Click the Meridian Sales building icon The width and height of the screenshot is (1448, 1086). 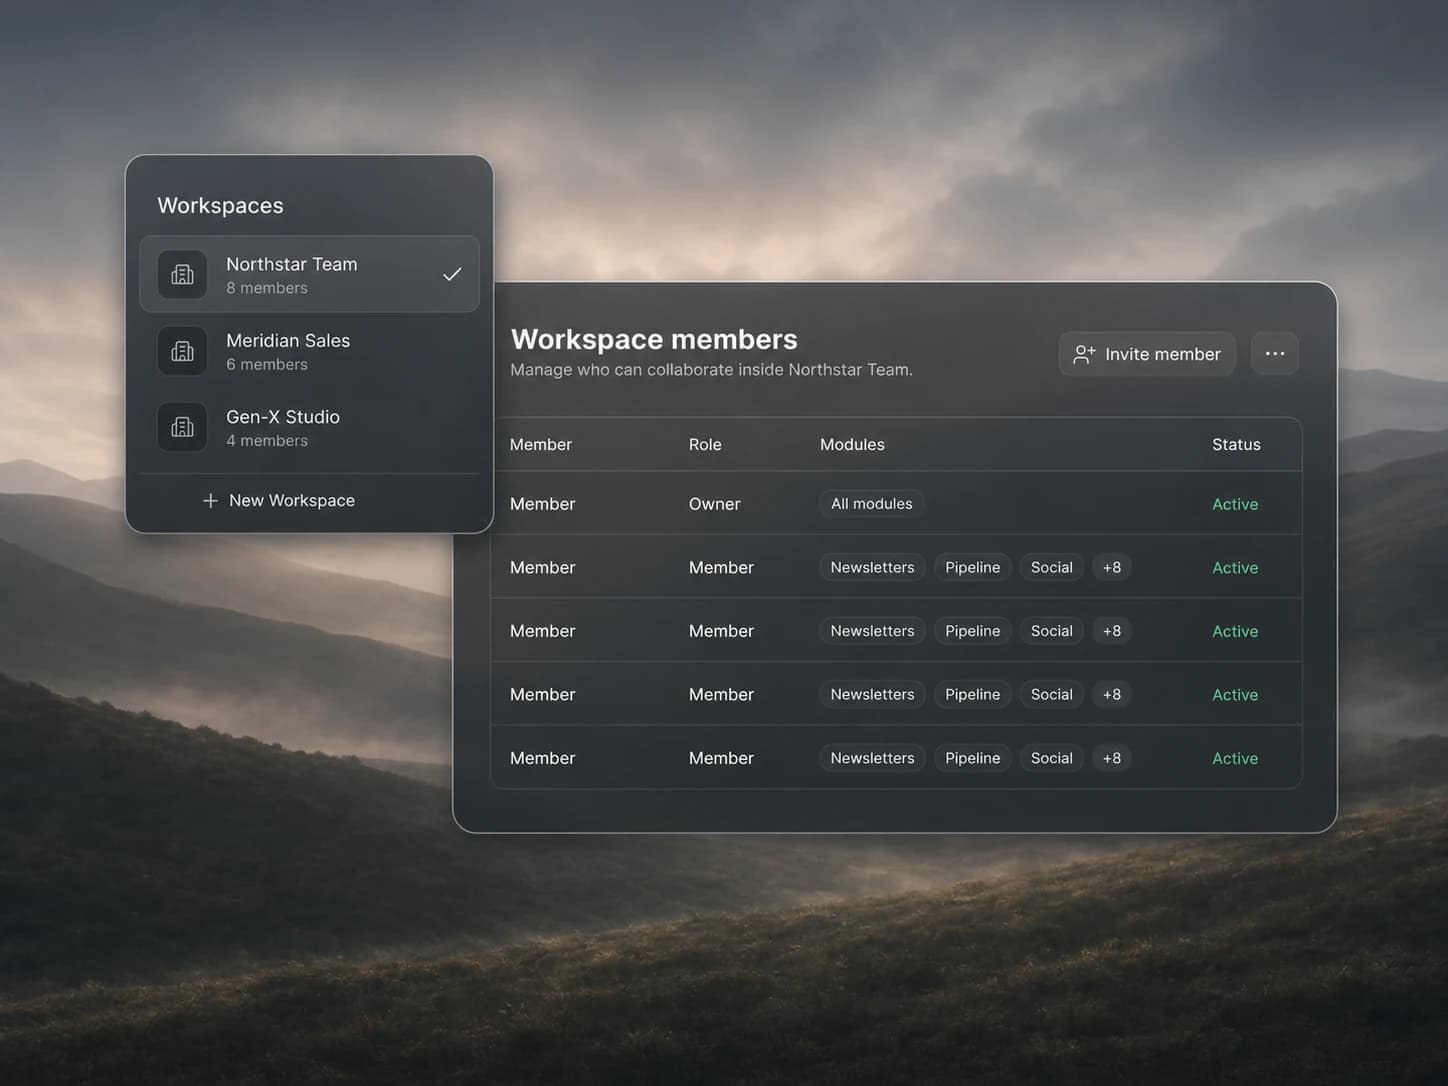point(182,351)
